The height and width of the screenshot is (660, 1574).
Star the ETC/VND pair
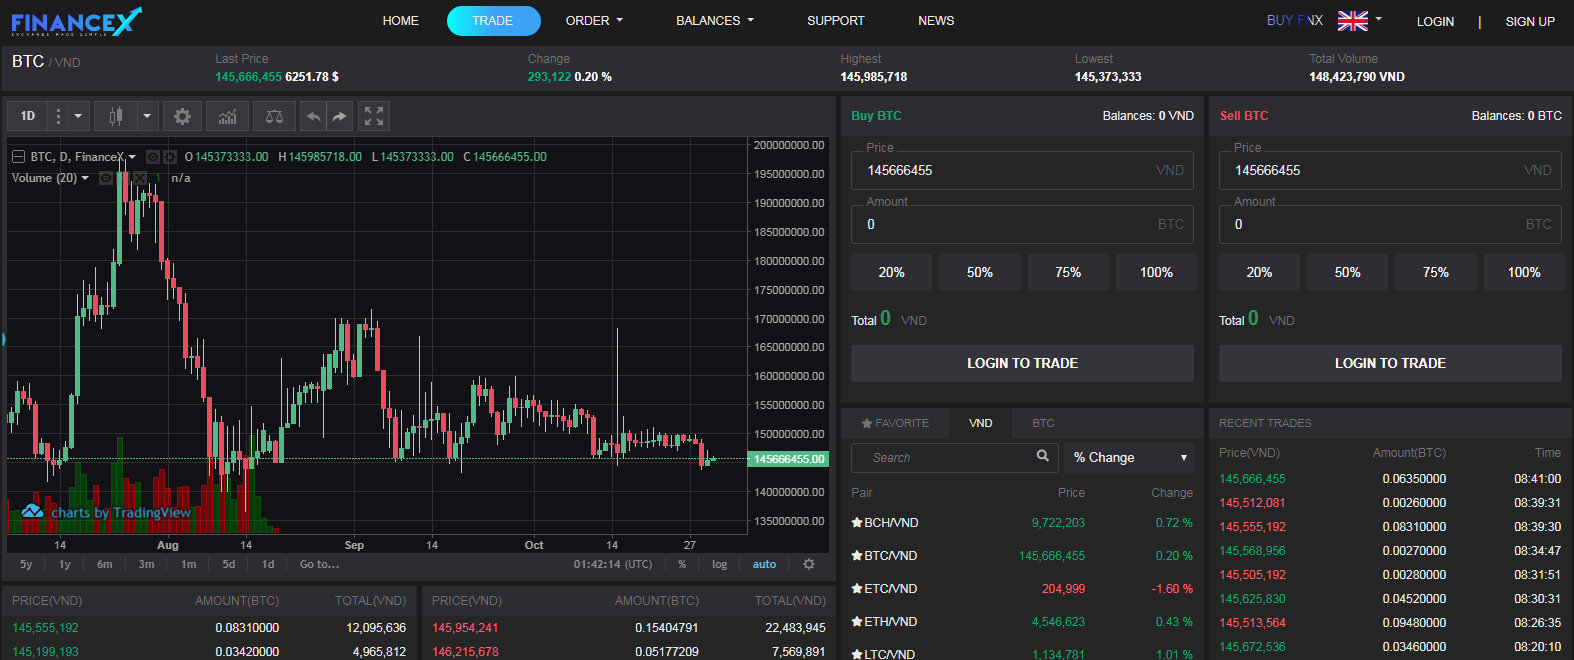856,589
